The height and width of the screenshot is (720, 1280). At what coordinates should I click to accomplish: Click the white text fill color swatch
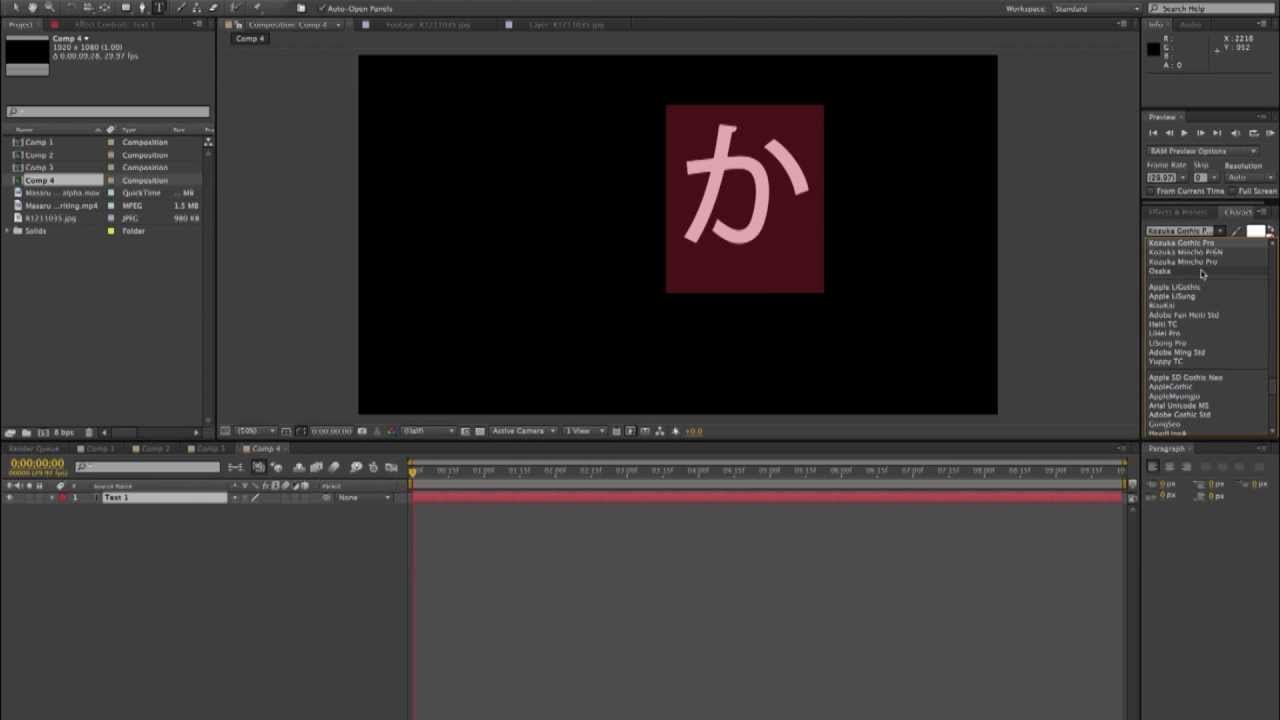(1256, 231)
